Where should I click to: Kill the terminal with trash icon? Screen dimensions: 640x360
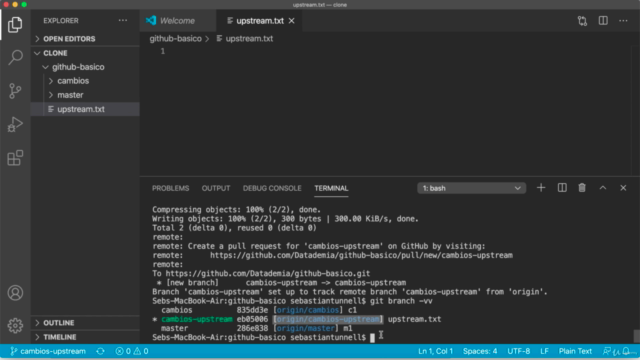[x=582, y=188]
